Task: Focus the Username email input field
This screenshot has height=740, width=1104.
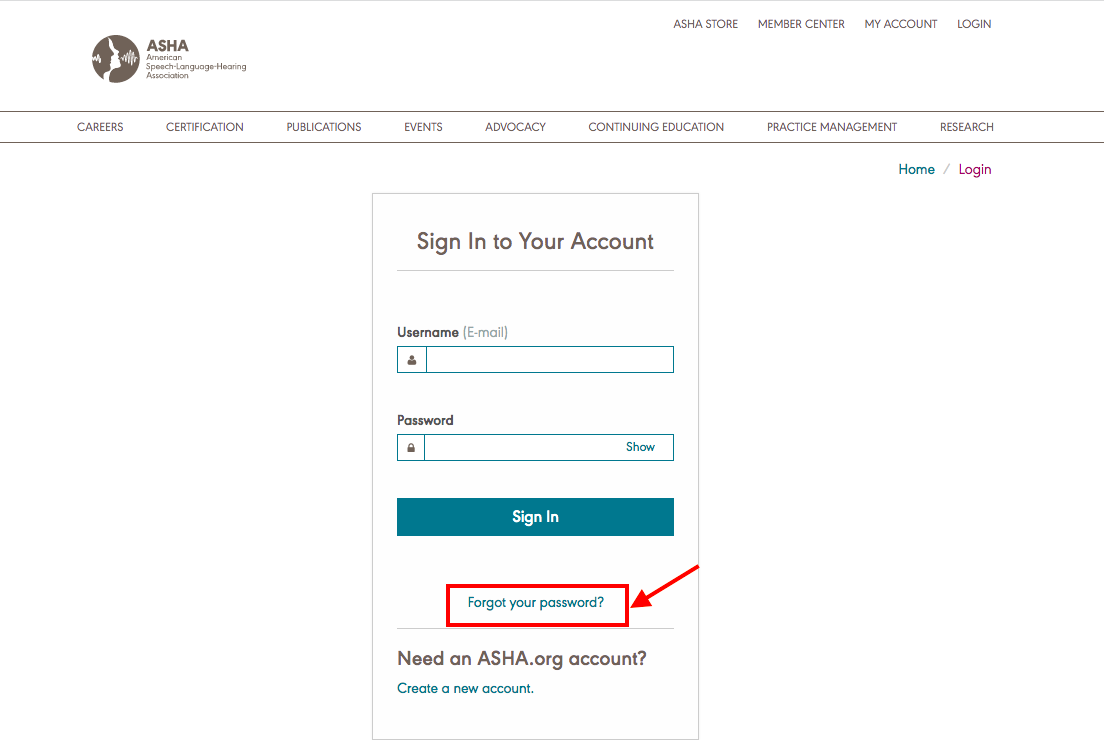Action: click(550, 360)
